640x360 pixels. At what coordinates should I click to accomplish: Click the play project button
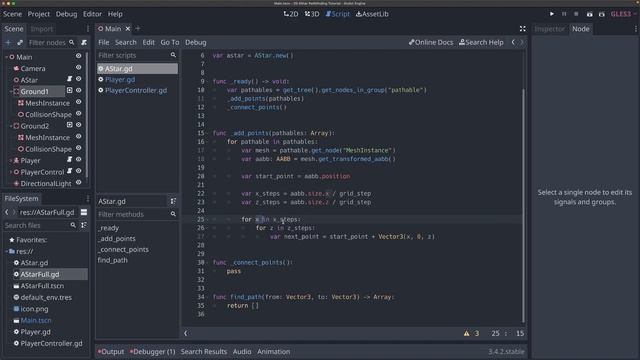click(552, 14)
